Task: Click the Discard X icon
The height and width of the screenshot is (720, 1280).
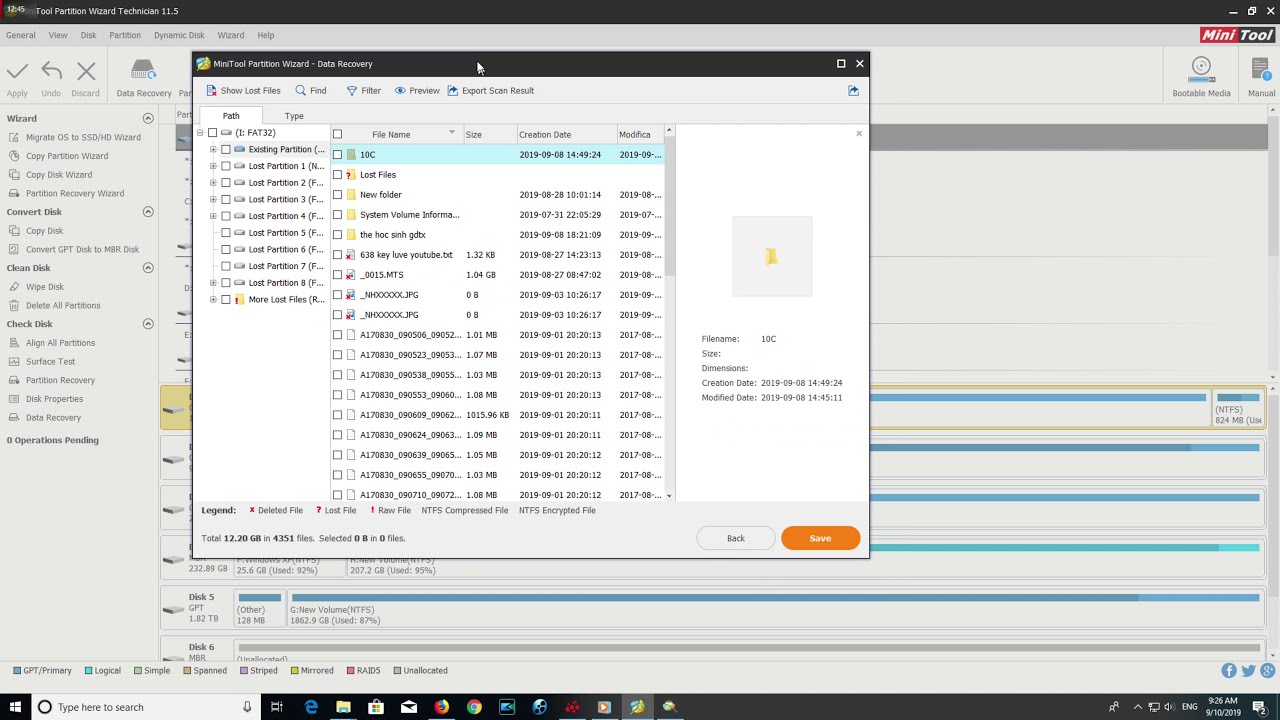Action: pyautogui.click(x=86, y=72)
